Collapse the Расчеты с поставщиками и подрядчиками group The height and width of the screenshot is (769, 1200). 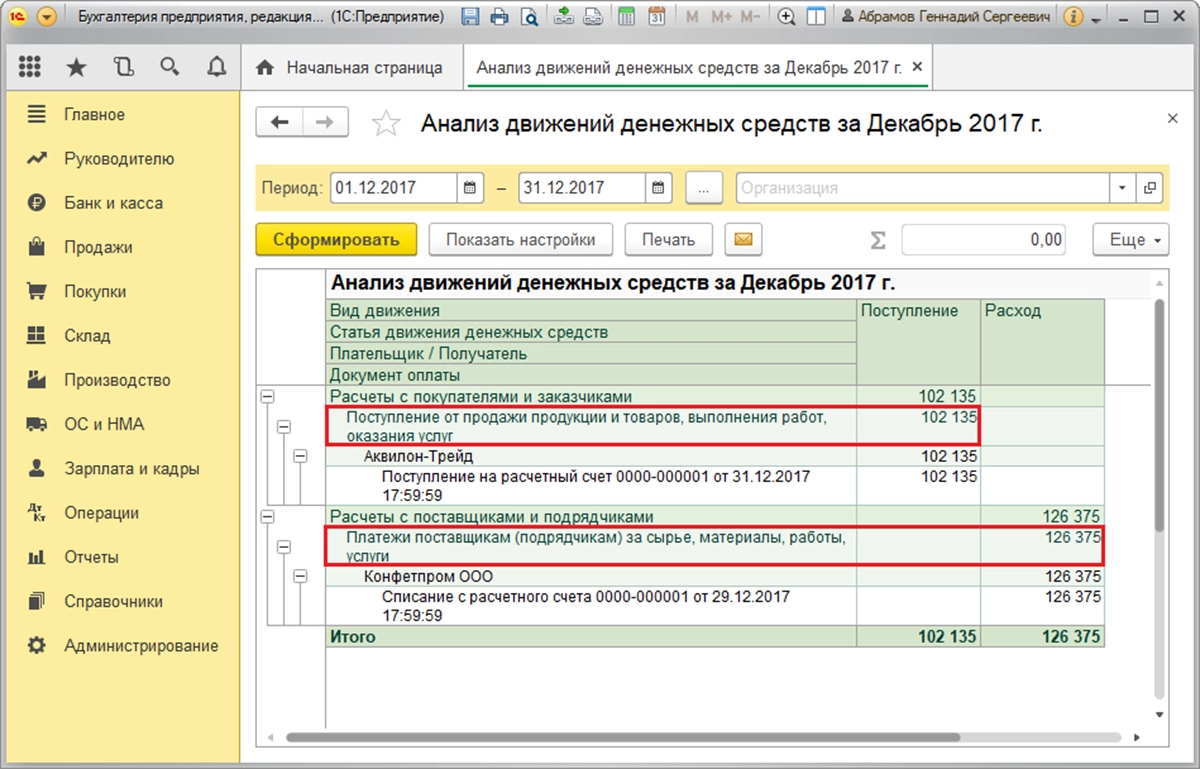point(267,516)
